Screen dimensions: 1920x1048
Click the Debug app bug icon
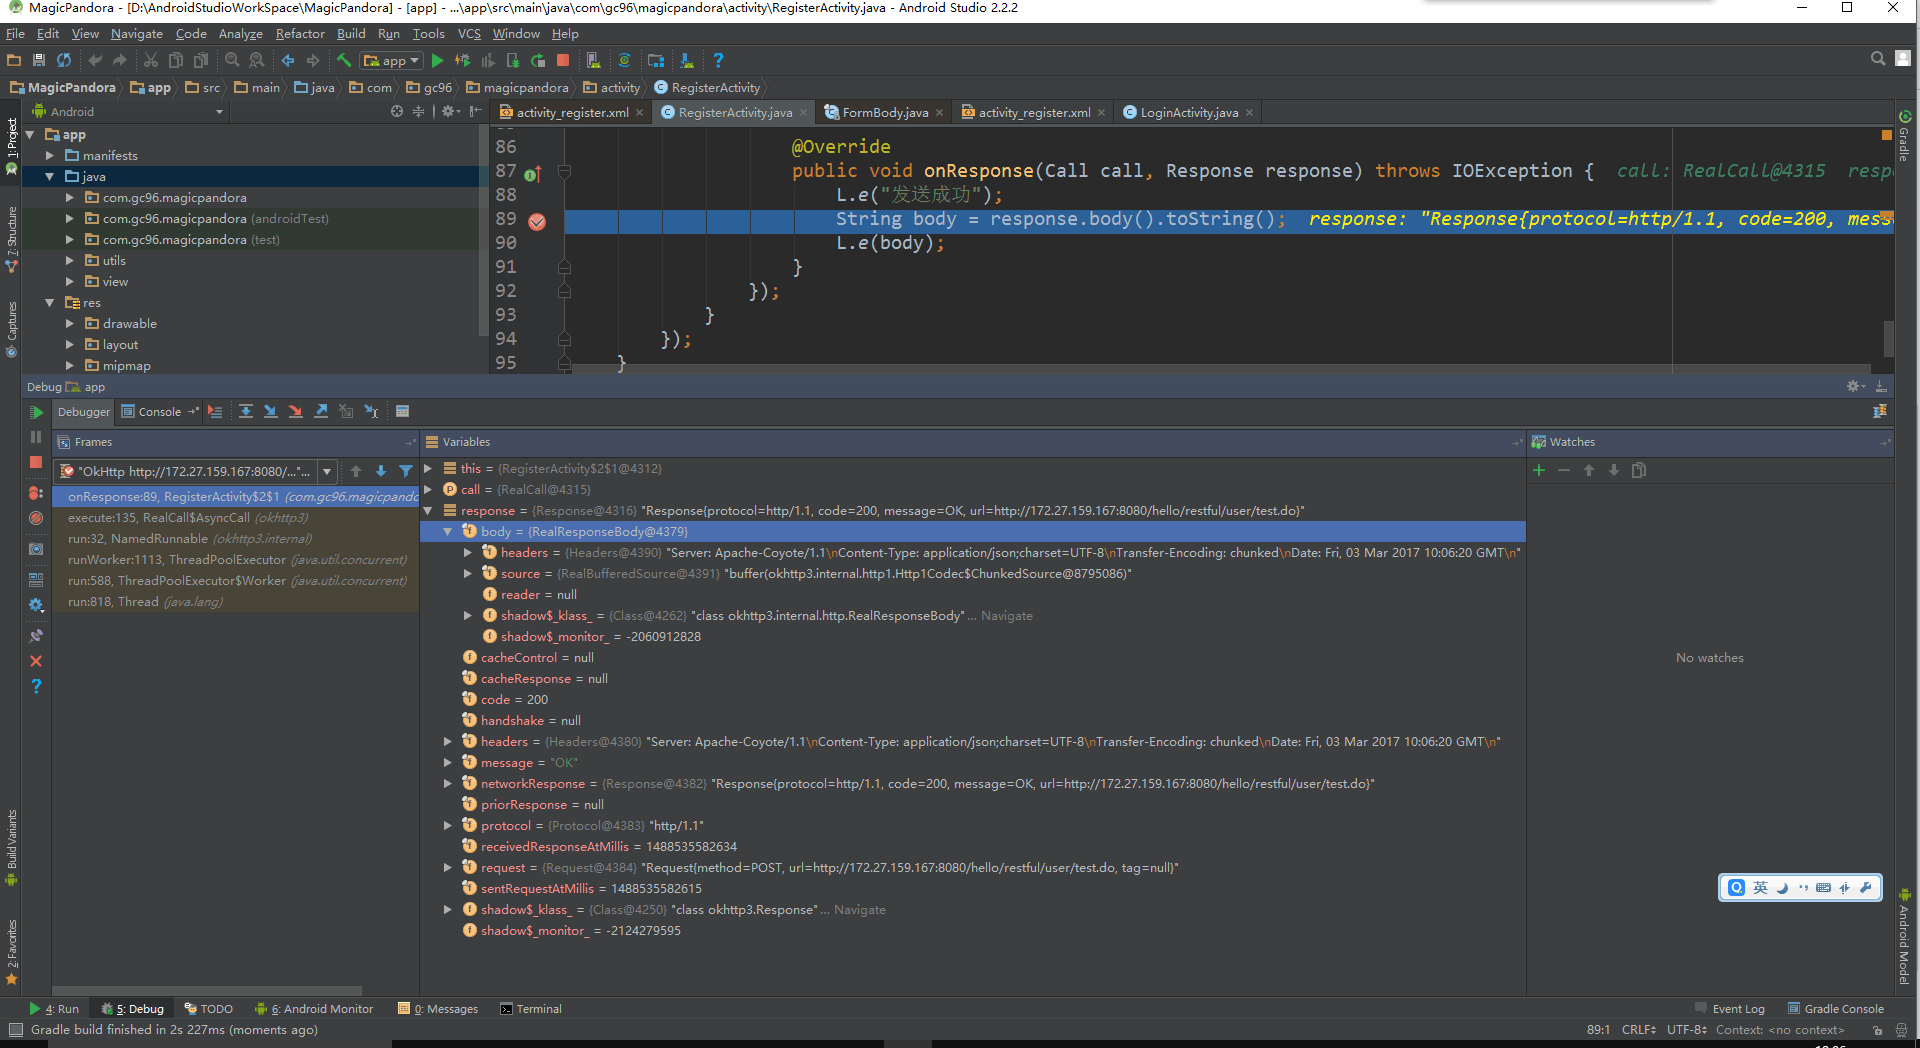click(463, 61)
